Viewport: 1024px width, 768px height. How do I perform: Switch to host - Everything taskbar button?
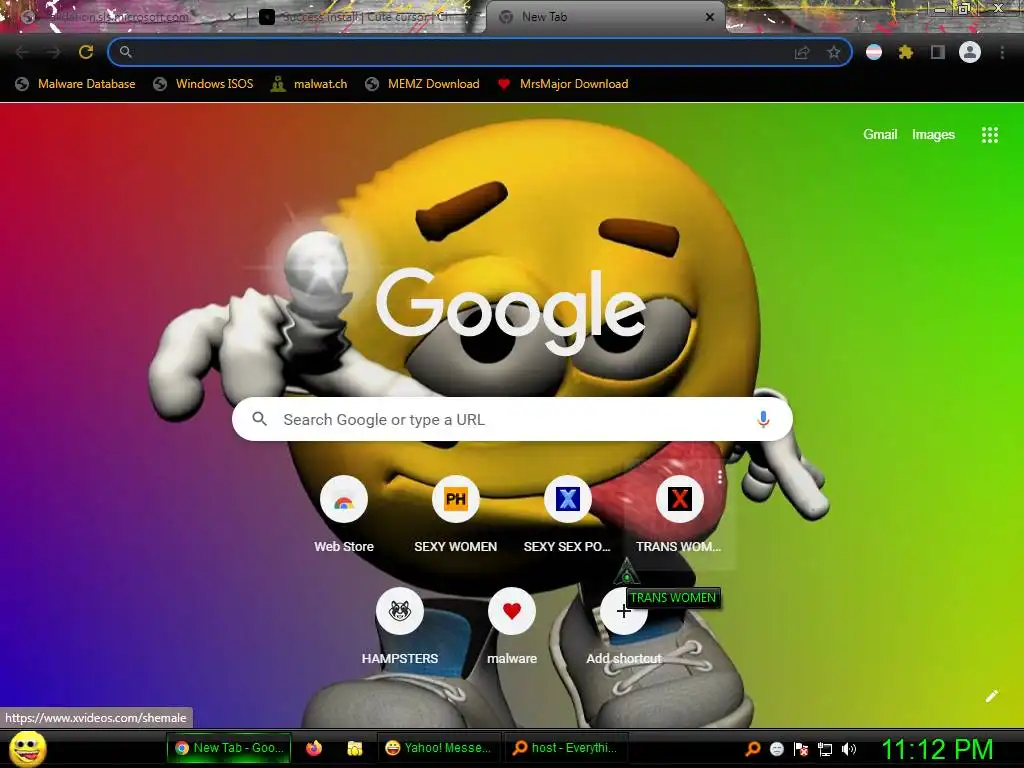tap(566, 748)
